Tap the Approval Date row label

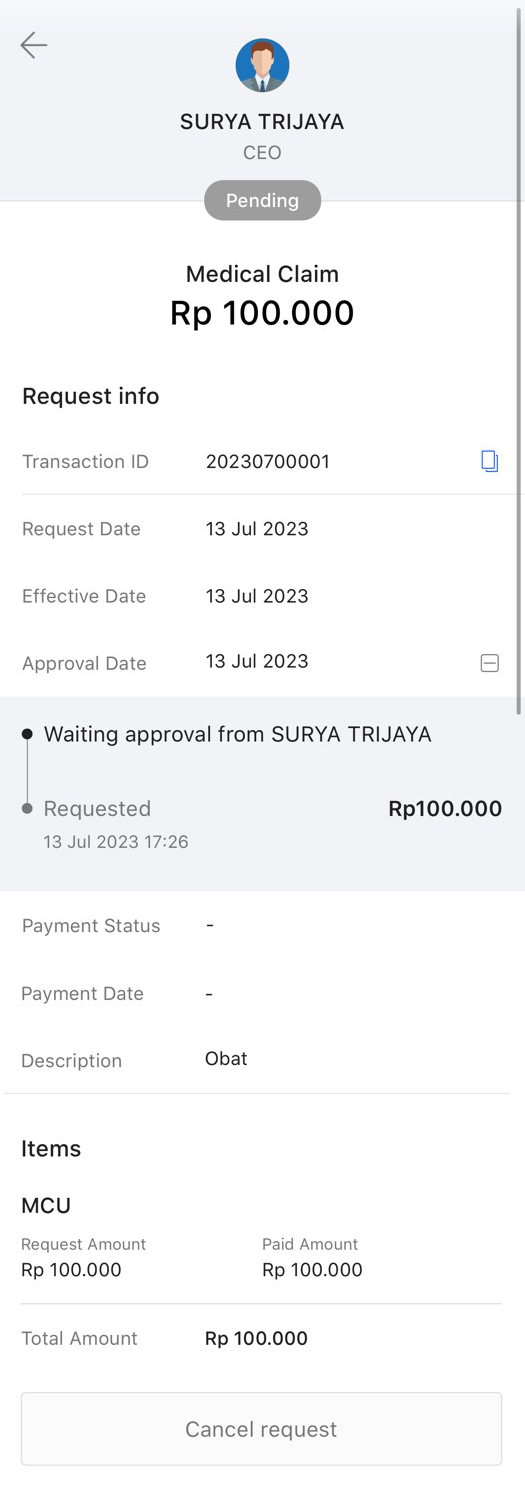point(84,663)
